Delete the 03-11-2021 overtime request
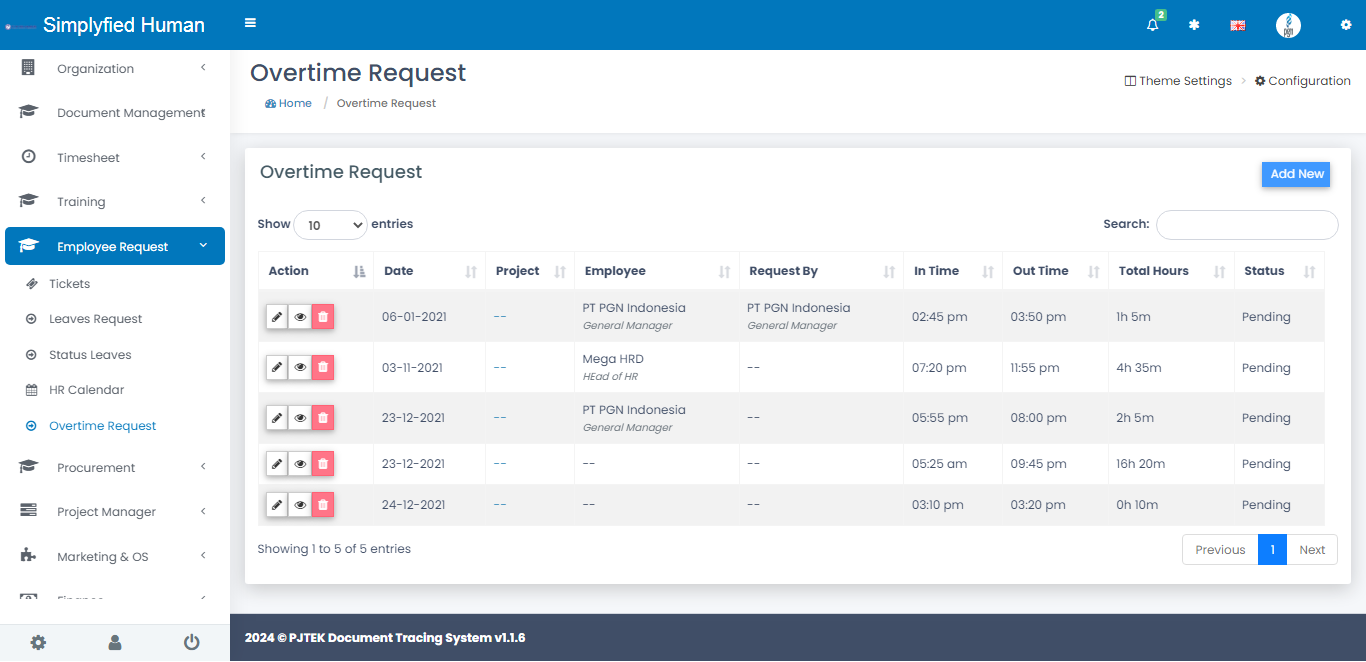 coord(322,368)
